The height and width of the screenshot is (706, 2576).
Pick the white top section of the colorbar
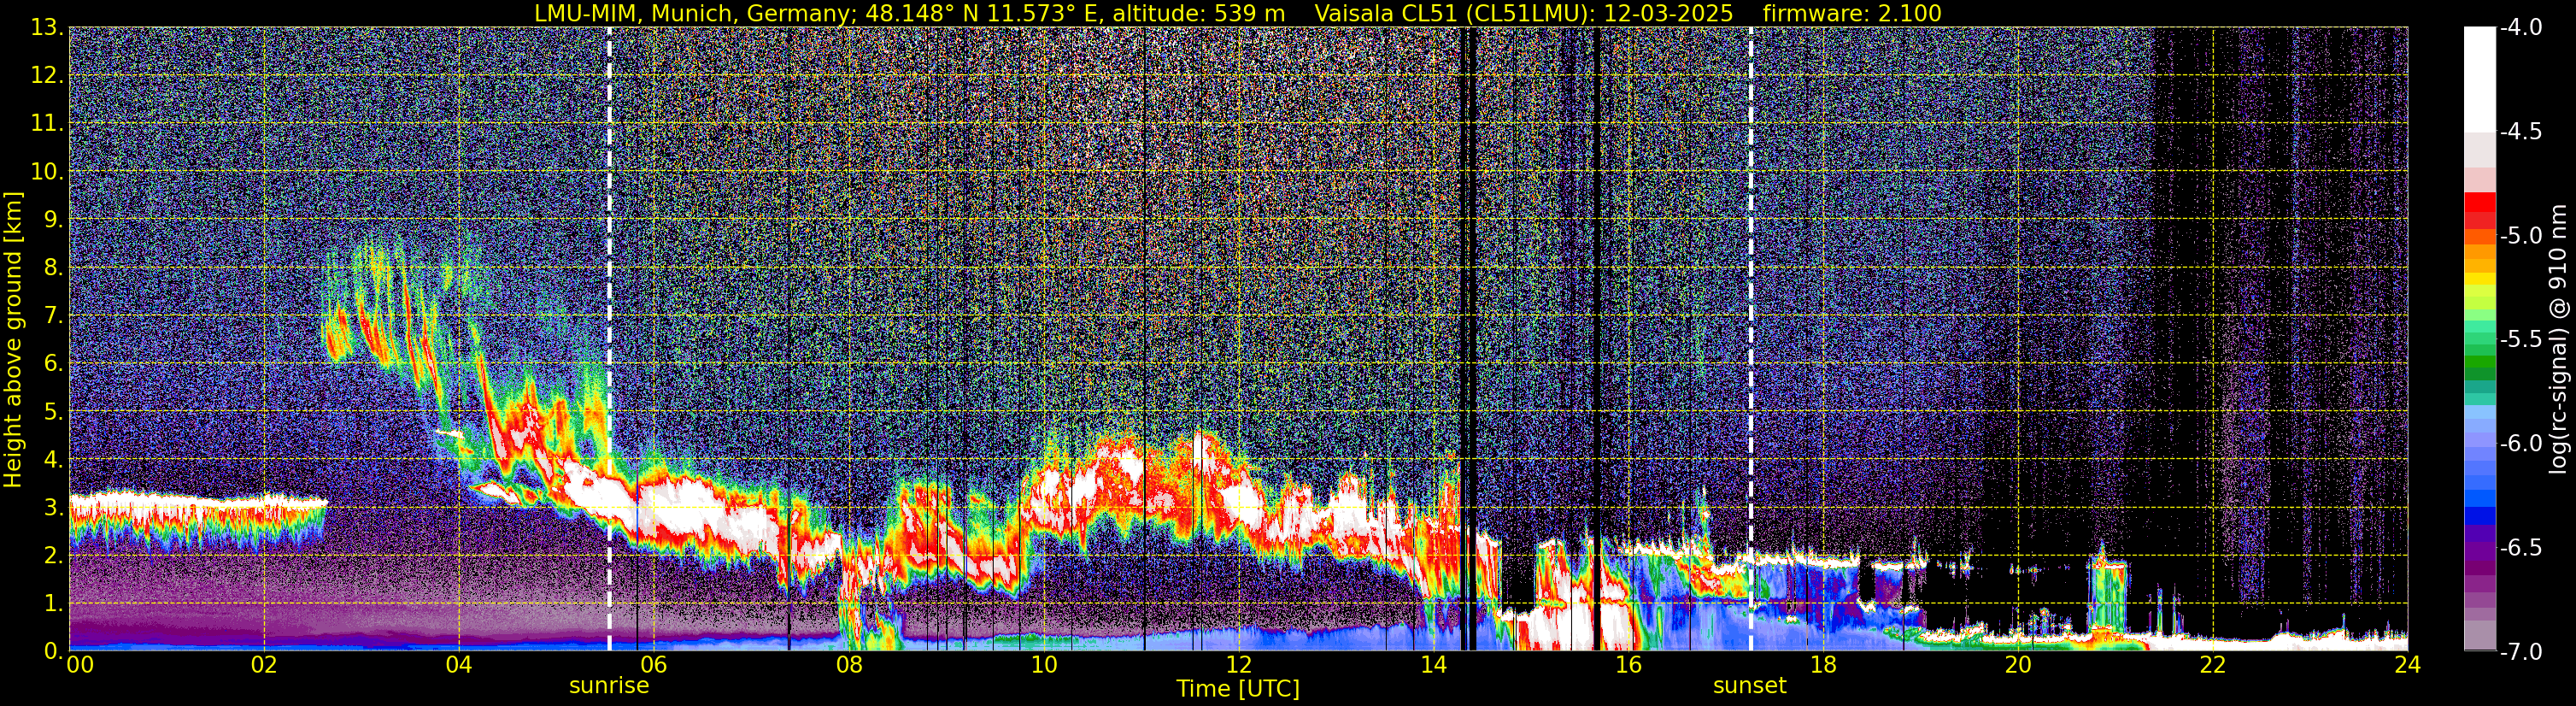click(2479, 80)
